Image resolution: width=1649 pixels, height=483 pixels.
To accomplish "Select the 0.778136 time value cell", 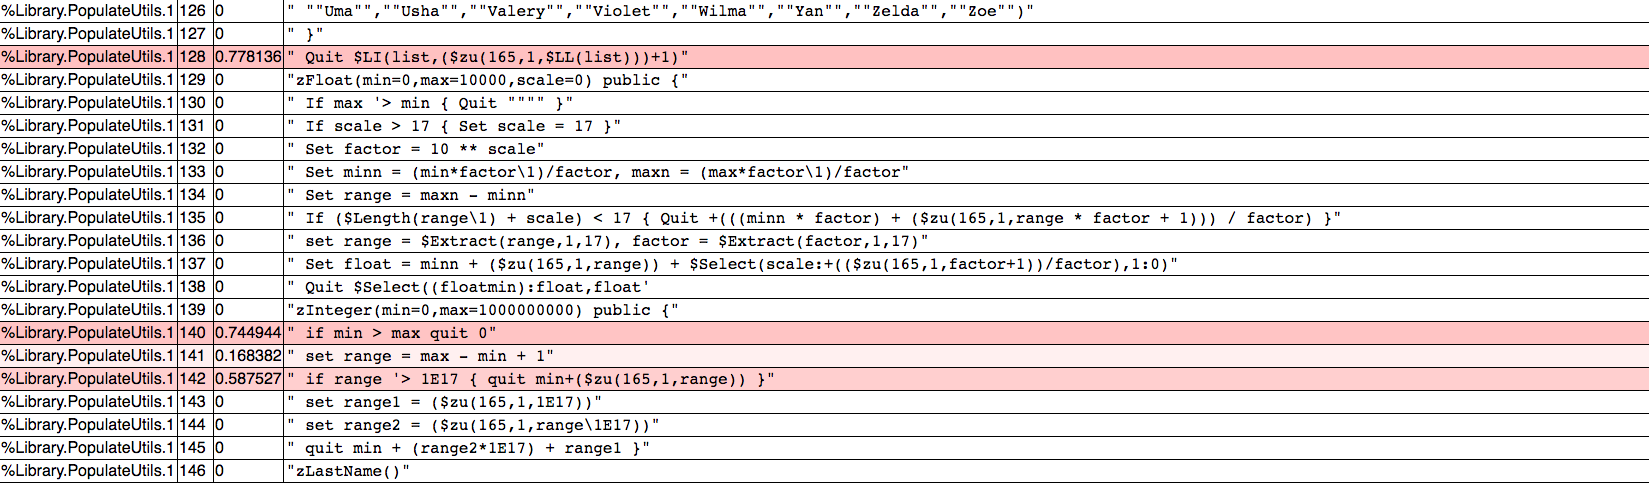I will pyautogui.click(x=248, y=57).
